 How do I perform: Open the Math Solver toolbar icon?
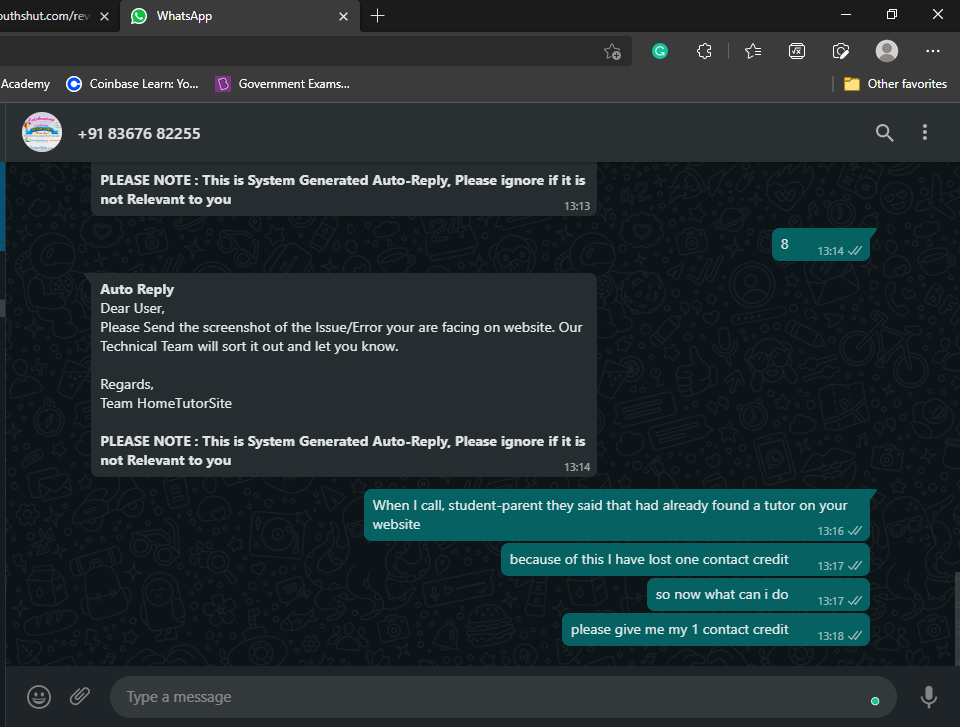coord(797,51)
